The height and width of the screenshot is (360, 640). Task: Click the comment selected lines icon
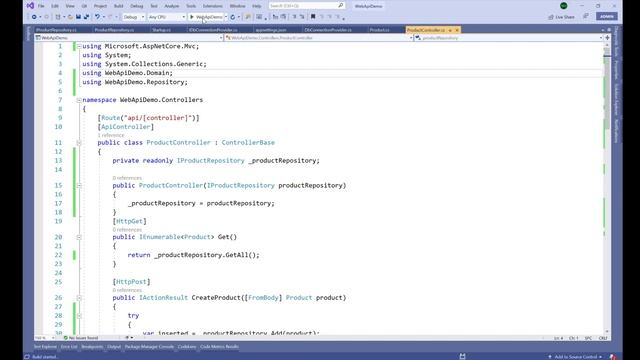click(x=294, y=17)
